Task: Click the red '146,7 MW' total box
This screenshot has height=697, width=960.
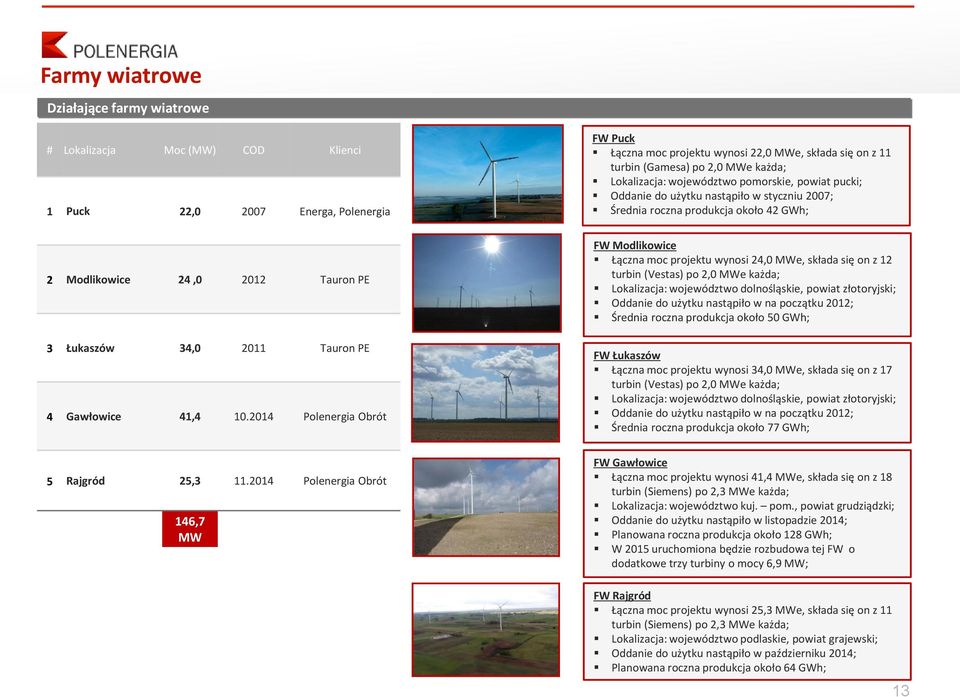Action: click(x=190, y=529)
